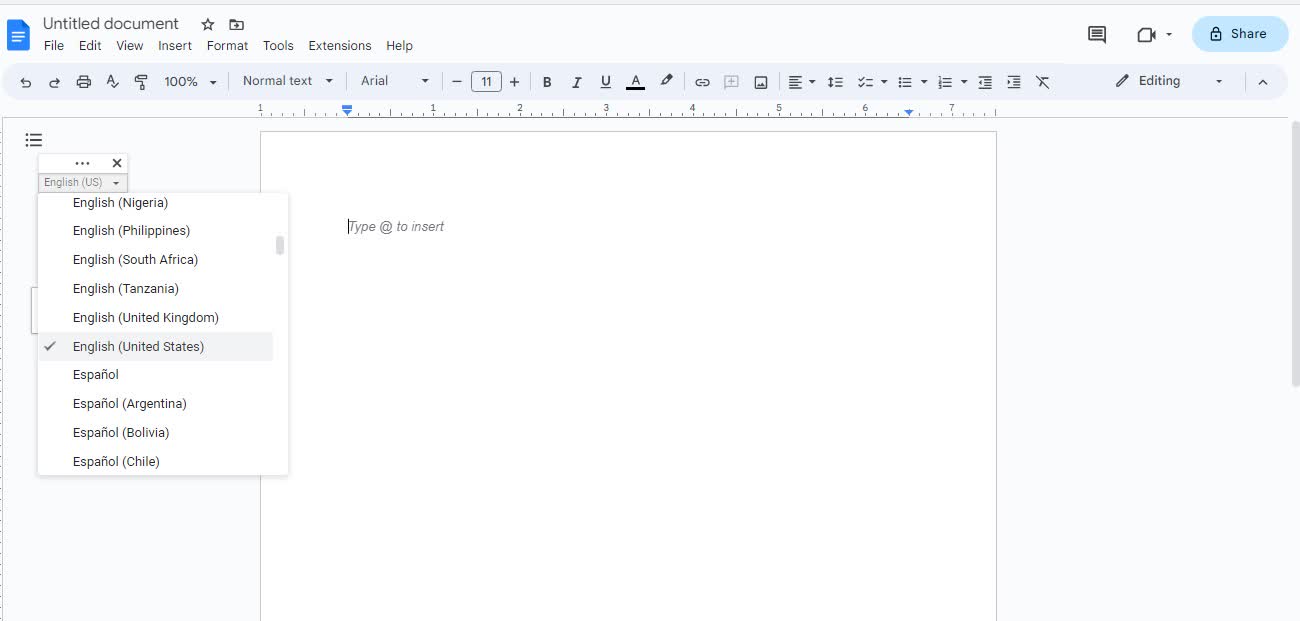Image resolution: width=1300 pixels, height=621 pixels.
Task: Click the Share button
Action: point(1239,34)
